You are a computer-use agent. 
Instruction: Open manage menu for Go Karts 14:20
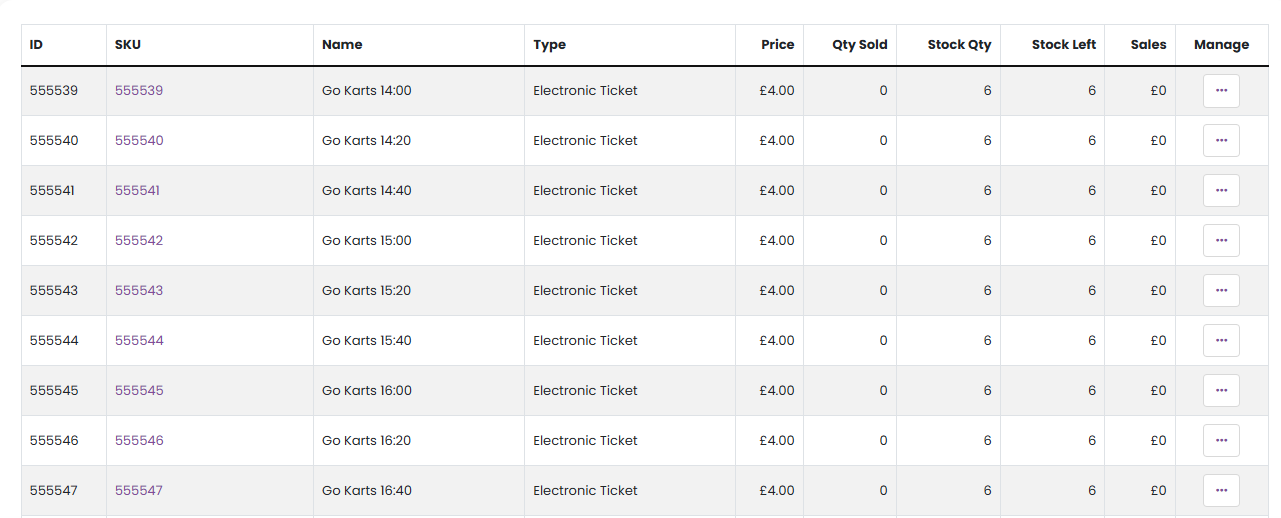point(1221,141)
